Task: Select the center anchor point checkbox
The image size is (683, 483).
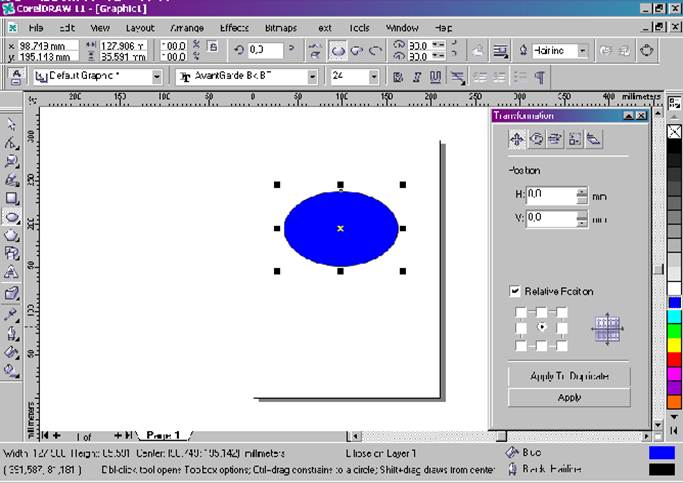Action: [541, 327]
